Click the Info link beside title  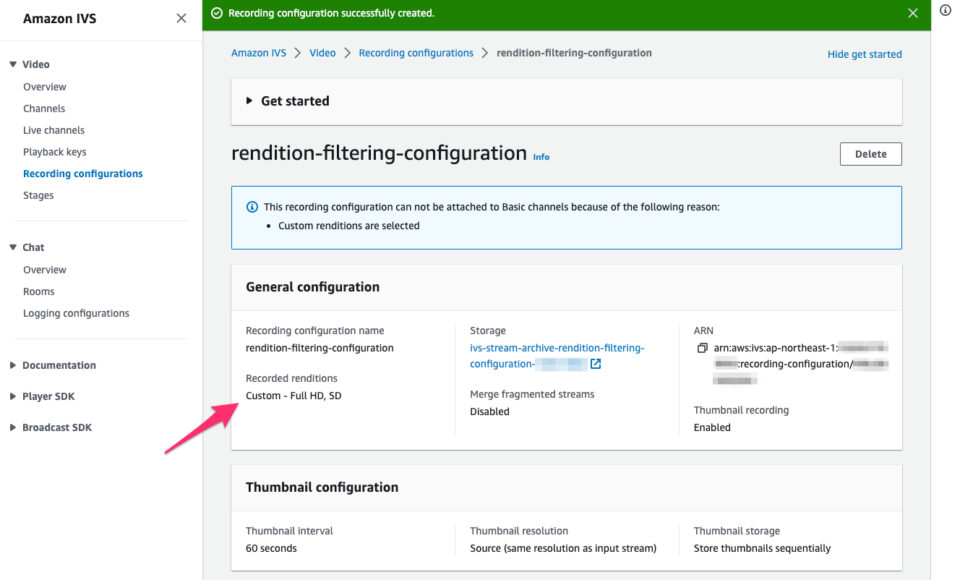coord(541,157)
